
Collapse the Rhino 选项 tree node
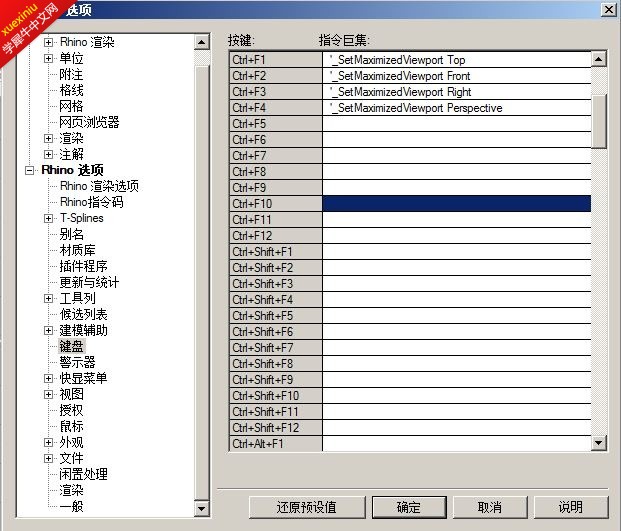[29, 170]
